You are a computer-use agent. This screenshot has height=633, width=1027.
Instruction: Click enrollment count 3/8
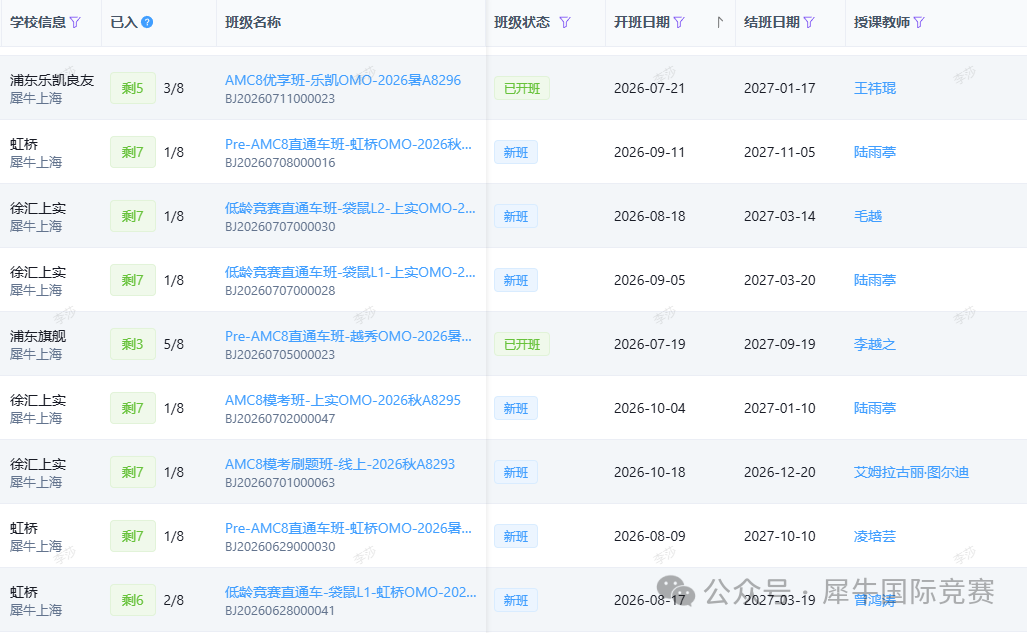click(x=174, y=88)
